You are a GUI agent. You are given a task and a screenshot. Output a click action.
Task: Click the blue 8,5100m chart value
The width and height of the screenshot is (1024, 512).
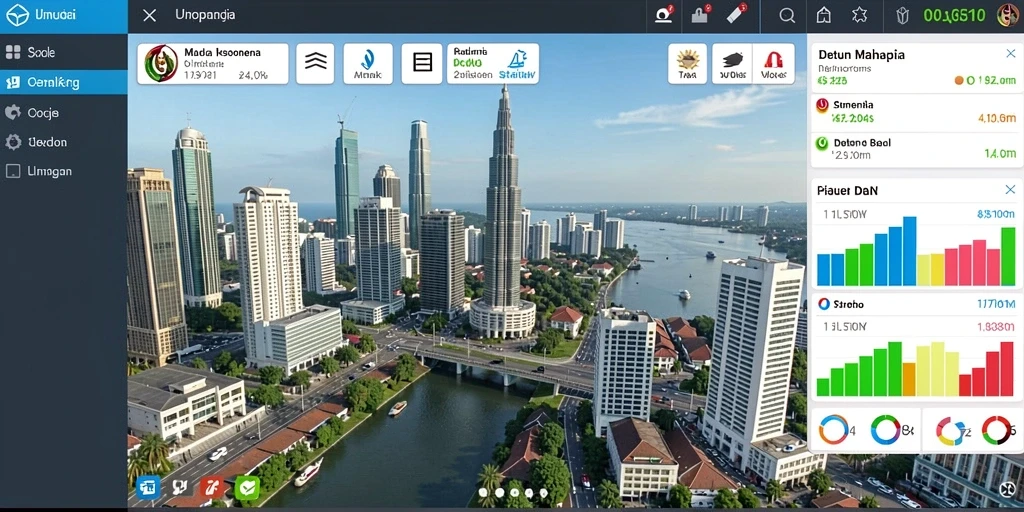click(x=996, y=214)
